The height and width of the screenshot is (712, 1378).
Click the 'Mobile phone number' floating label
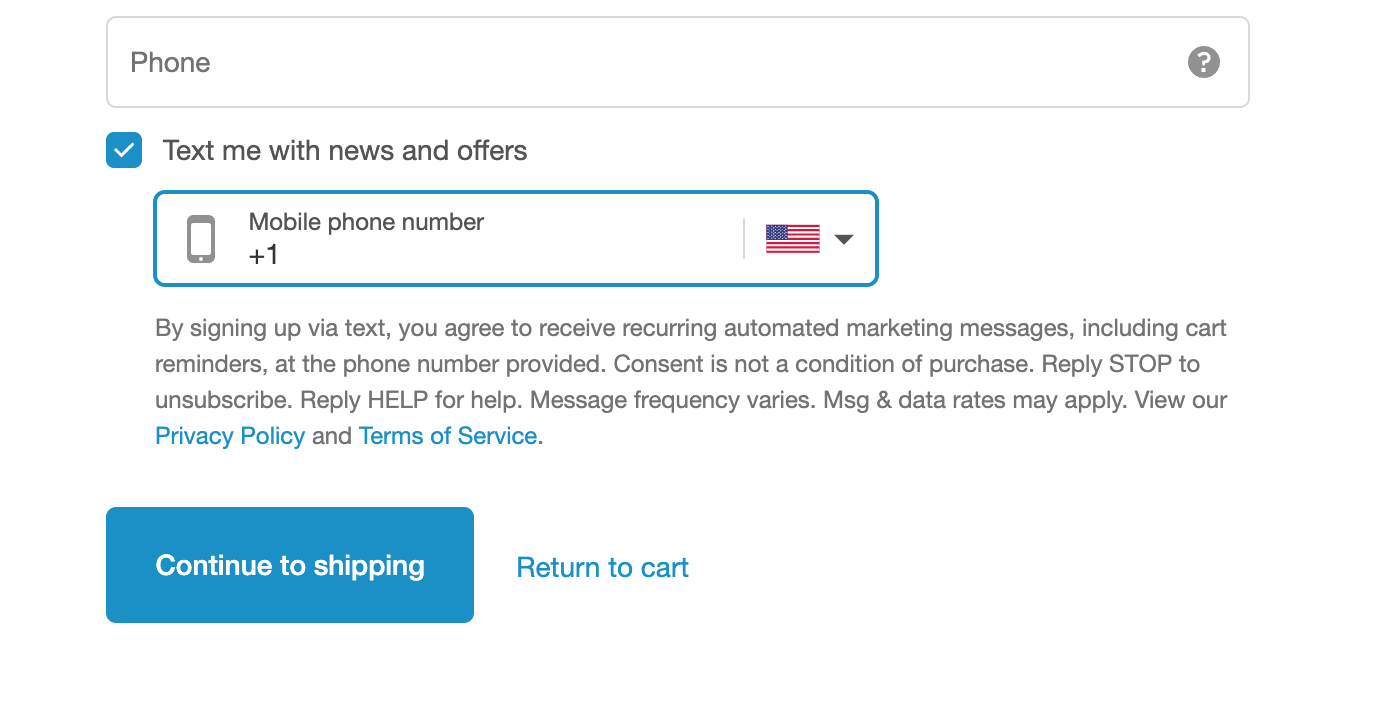tap(366, 222)
